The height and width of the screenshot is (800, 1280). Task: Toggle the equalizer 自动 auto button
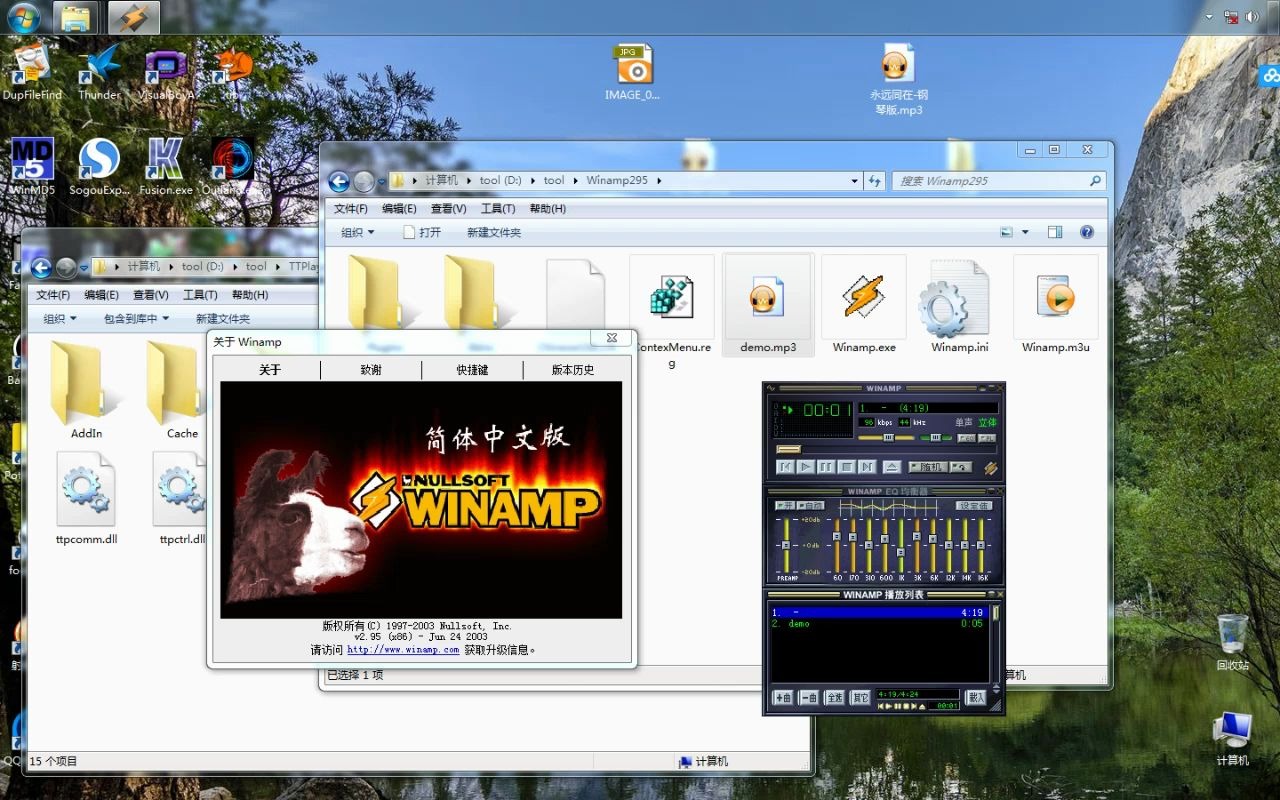[x=811, y=506]
